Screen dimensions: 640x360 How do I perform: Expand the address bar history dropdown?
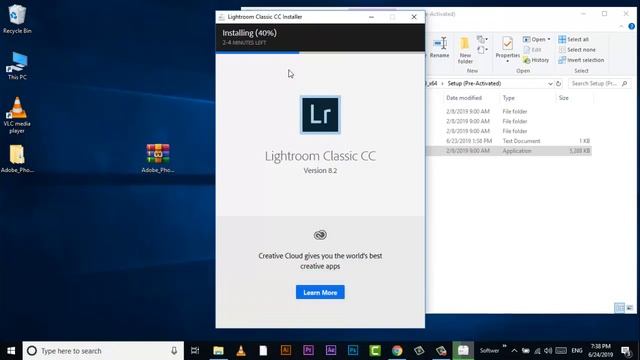550,84
